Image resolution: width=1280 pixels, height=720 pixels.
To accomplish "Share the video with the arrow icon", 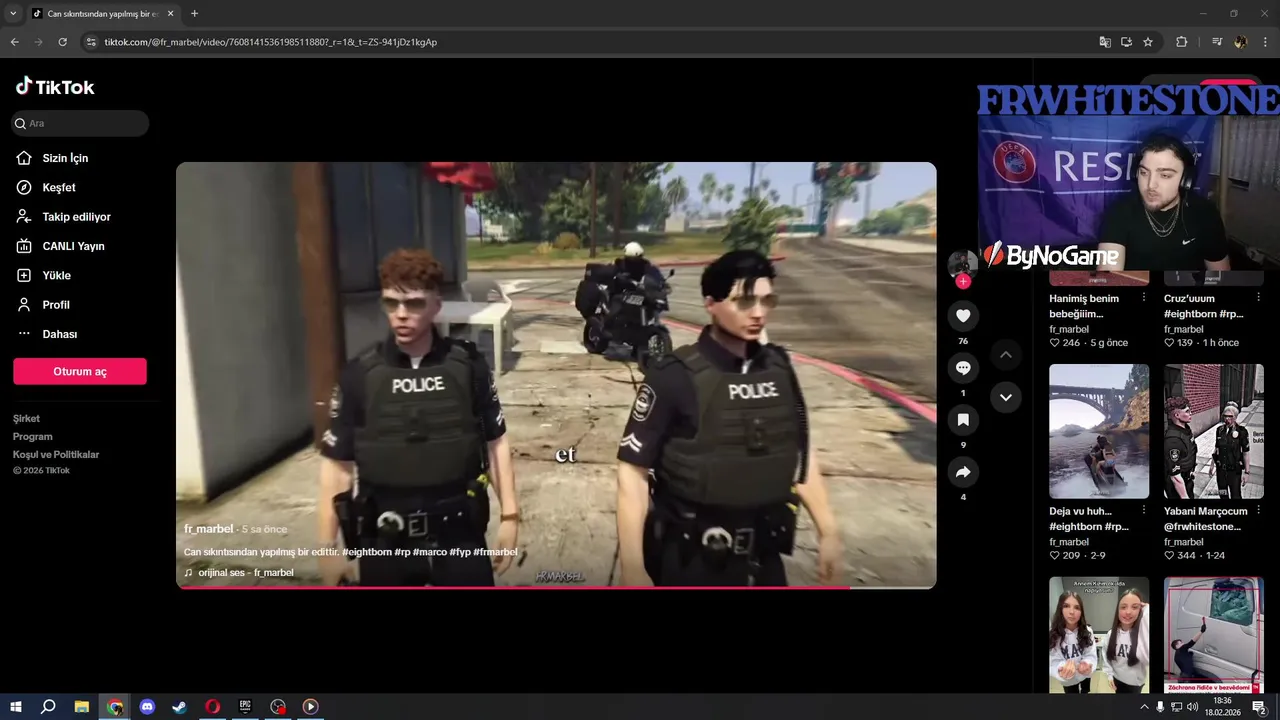I will coord(963,472).
